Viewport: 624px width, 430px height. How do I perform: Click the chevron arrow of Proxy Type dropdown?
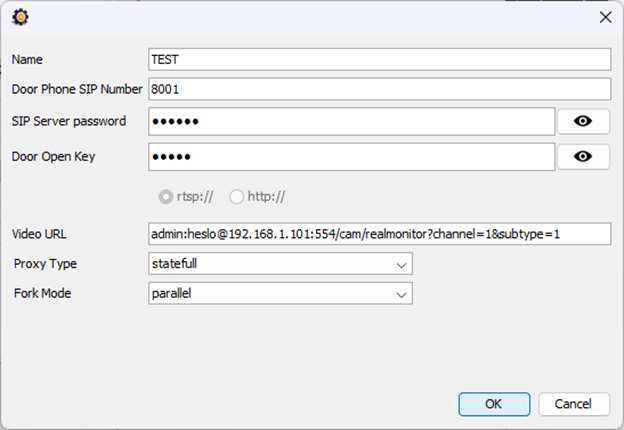(402, 265)
